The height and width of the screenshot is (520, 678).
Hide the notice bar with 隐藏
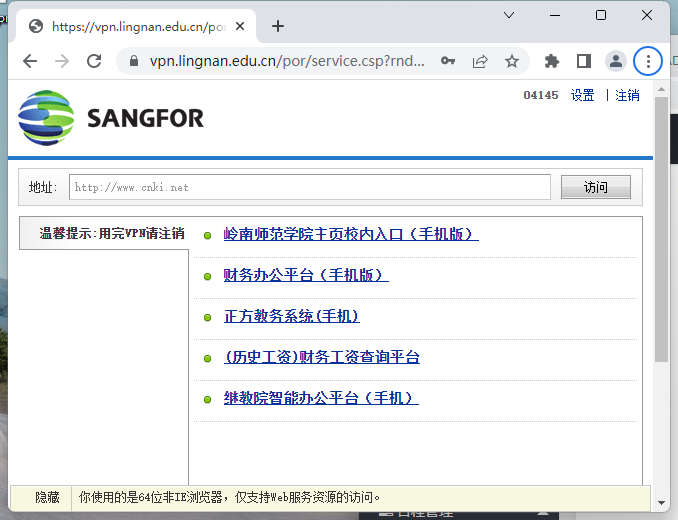click(47, 497)
